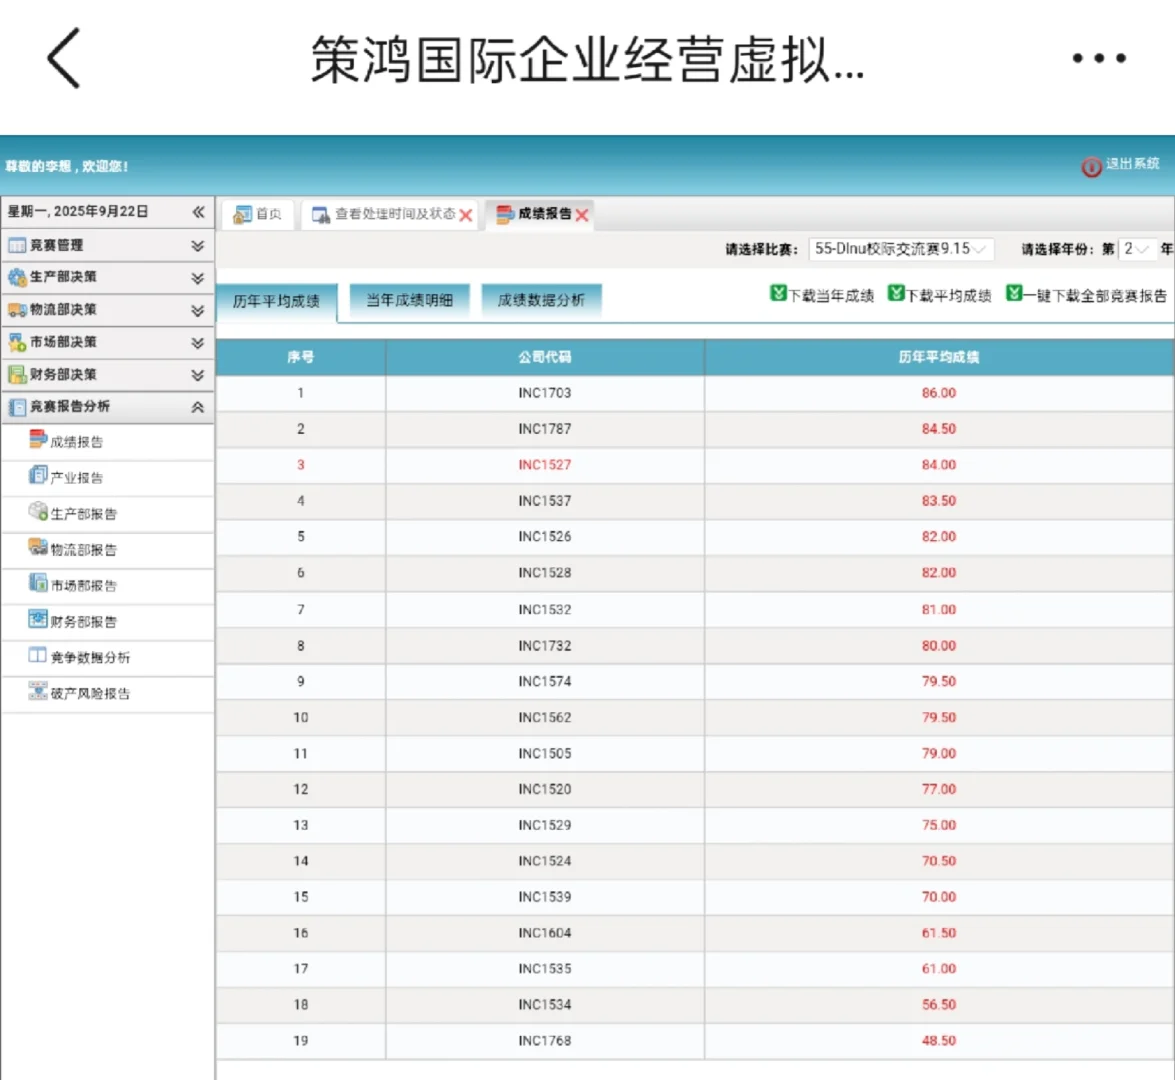
Task: Select the 成绩报告 page tab label
Action: tap(544, 214)
